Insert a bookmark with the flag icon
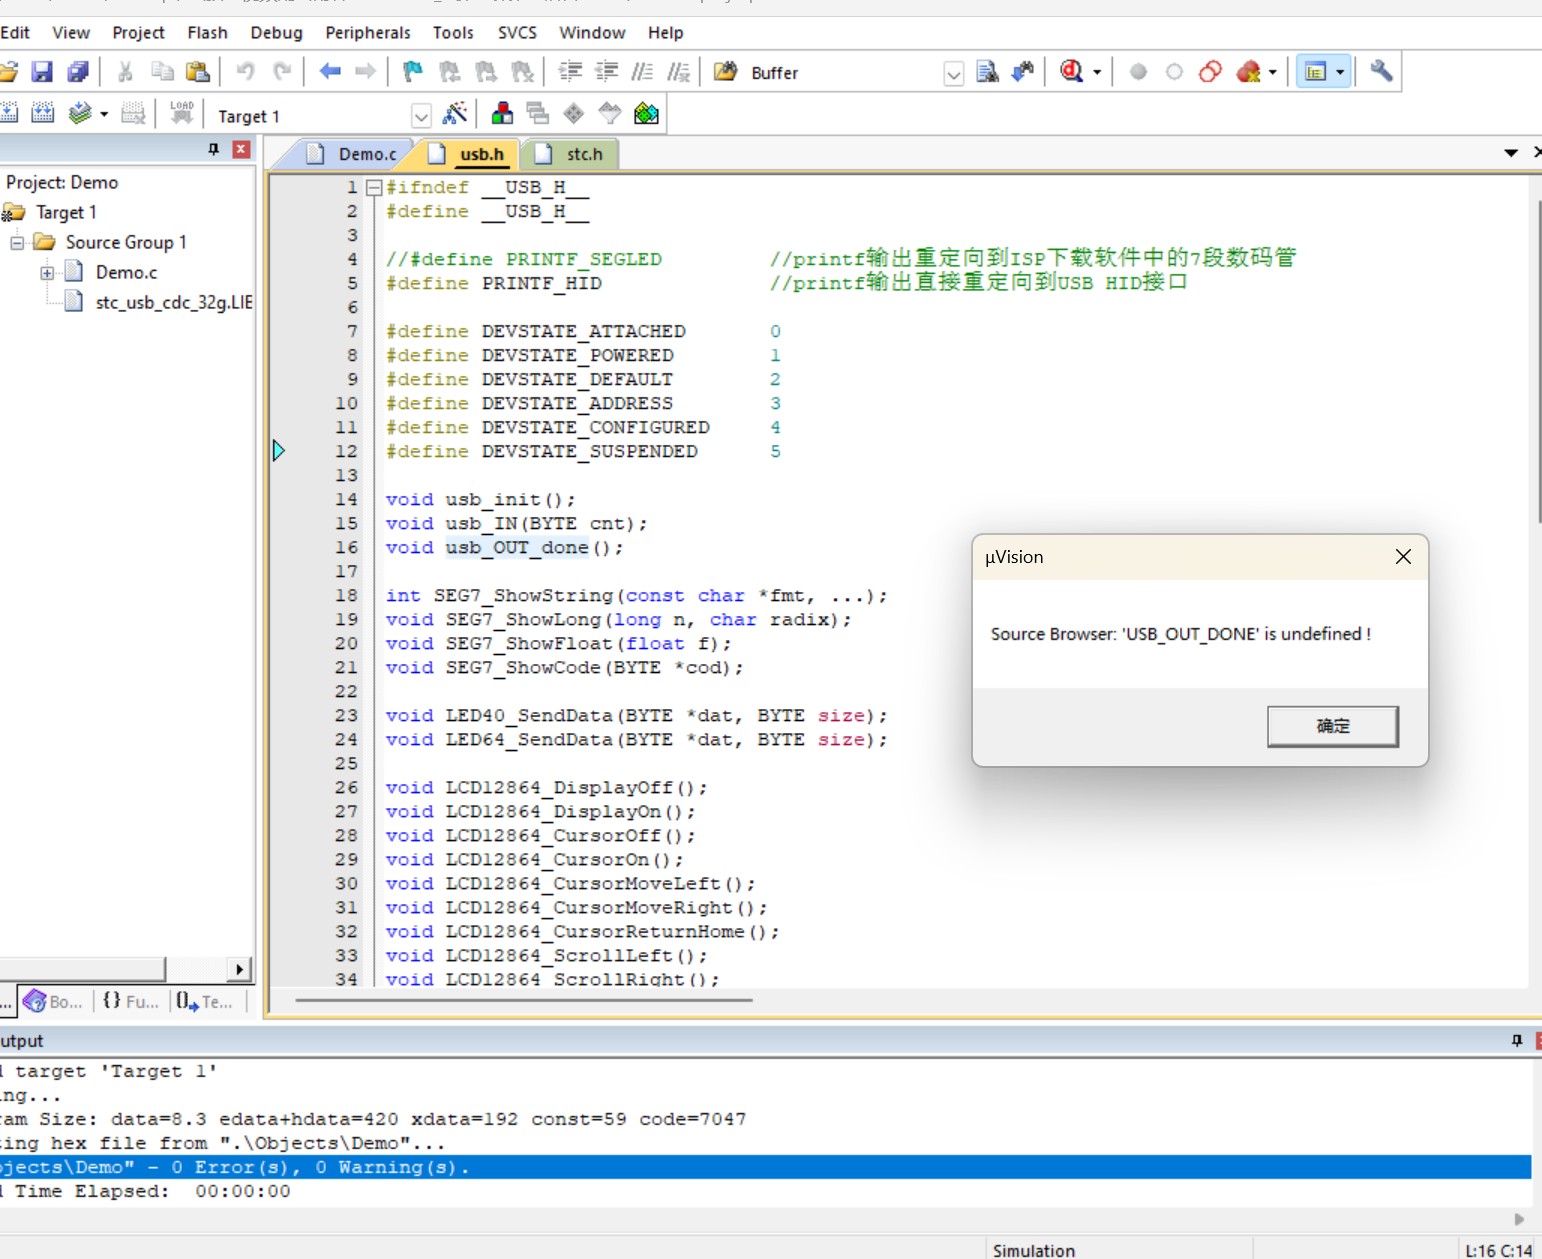 pos(413,71)
